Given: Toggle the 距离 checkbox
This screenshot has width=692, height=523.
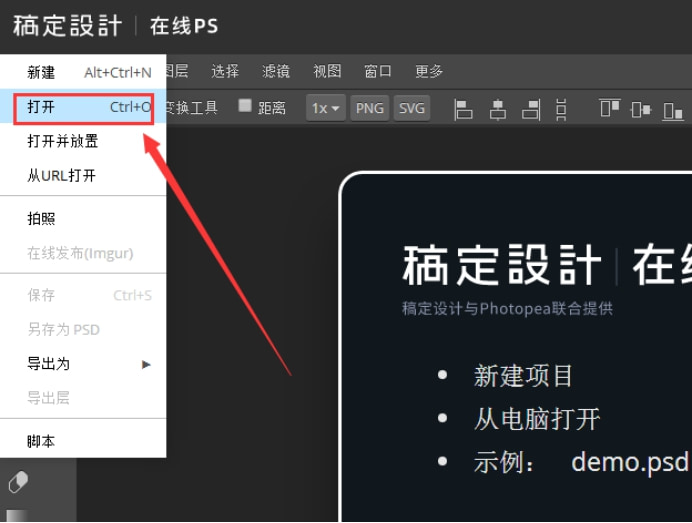Looking at the screenshot, I should click(x=245, y=106).
